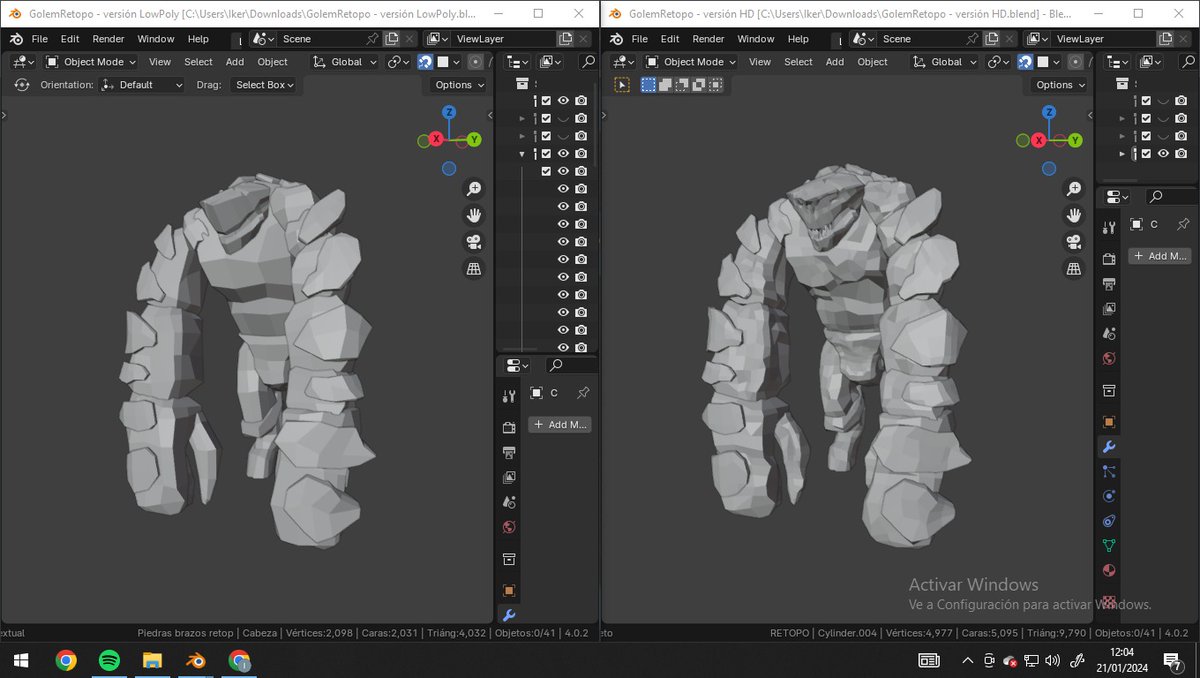Open File menu in LowPoly window

[40, 39]
